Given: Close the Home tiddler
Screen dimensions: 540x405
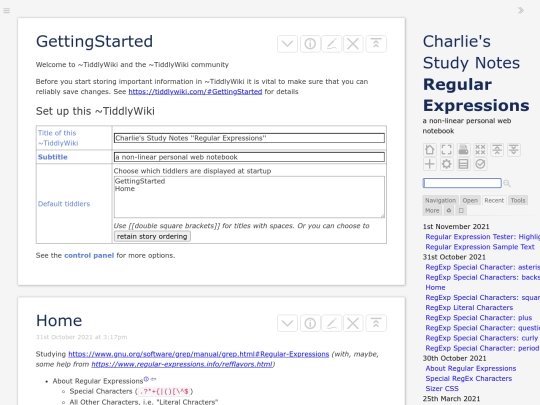Looking at the screenshot, I should coord(353,323).
